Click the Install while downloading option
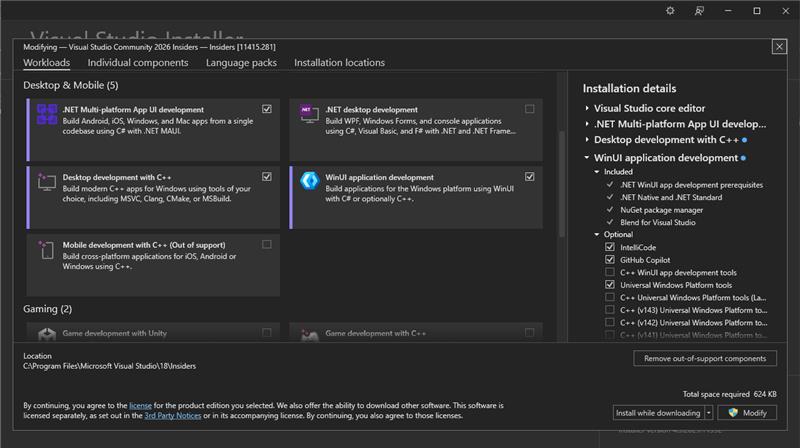The height and width of the screenshot is (448, 800). tap(658, 413)
